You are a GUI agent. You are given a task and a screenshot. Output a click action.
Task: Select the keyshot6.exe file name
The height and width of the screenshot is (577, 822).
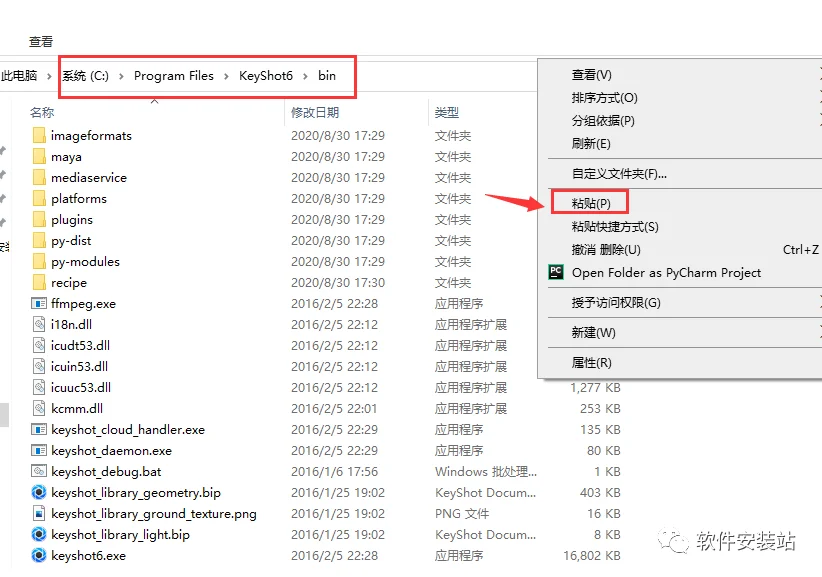89,556
